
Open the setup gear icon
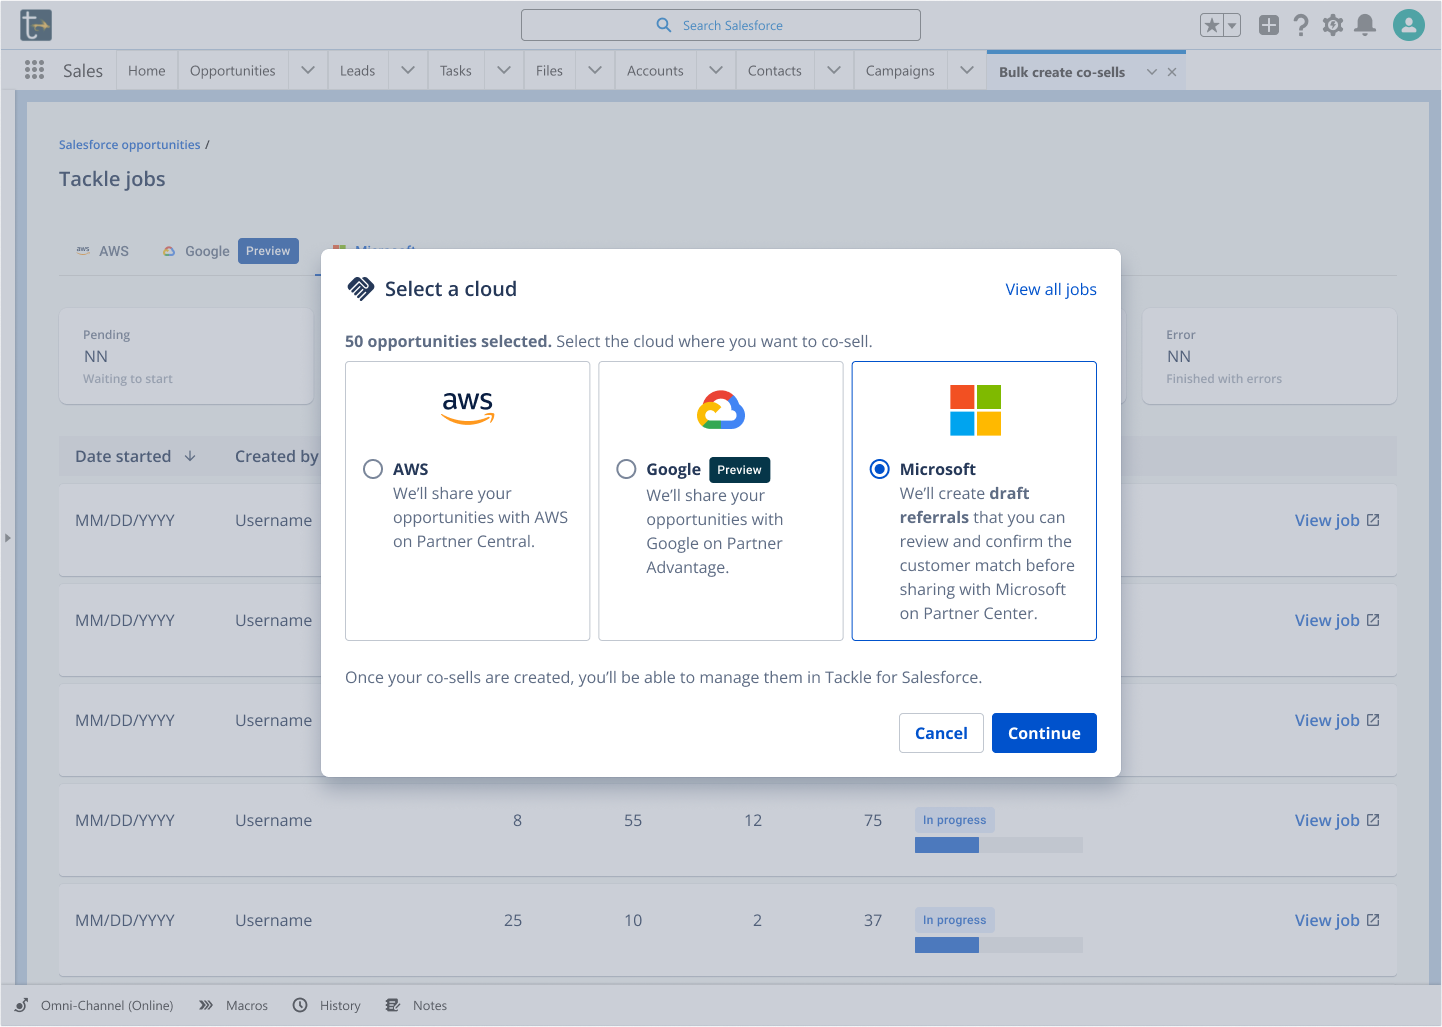tap(1332, 26)
